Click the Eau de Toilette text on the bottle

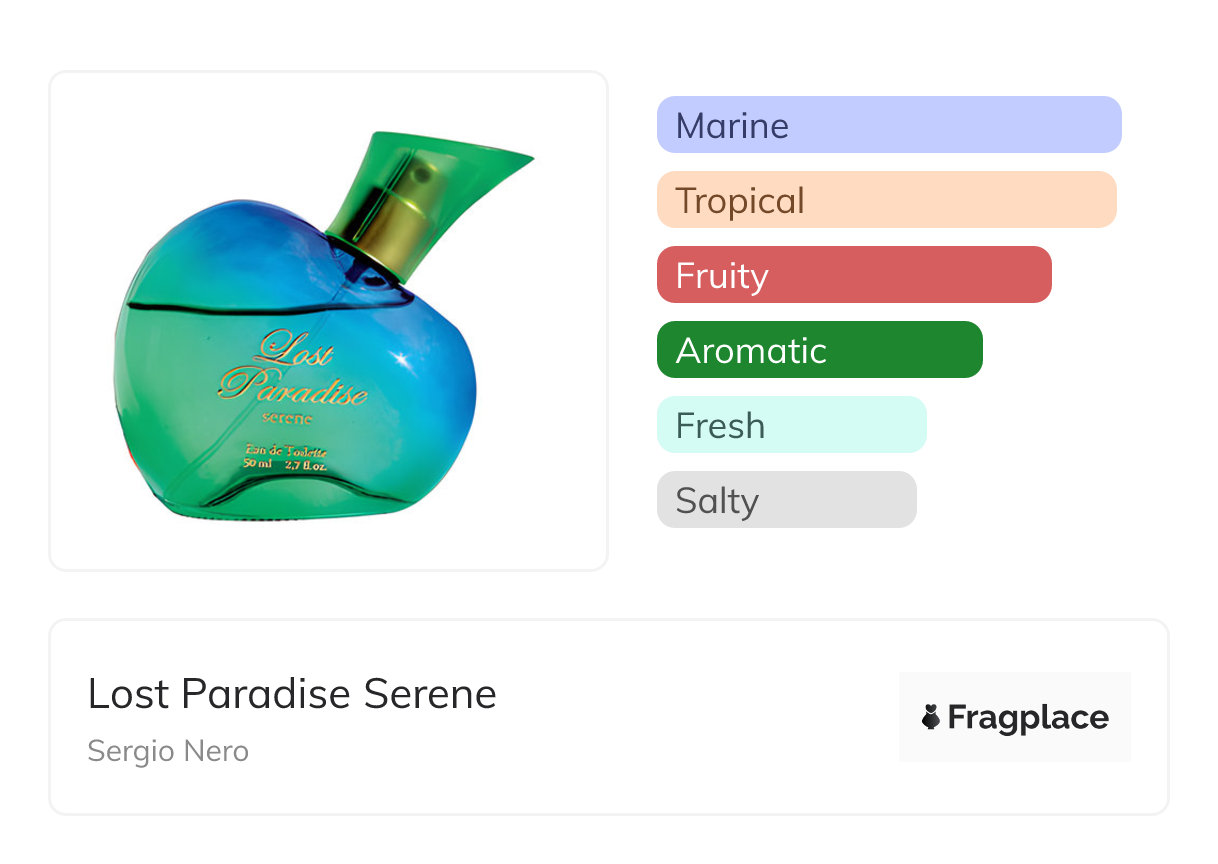(285, 452)
